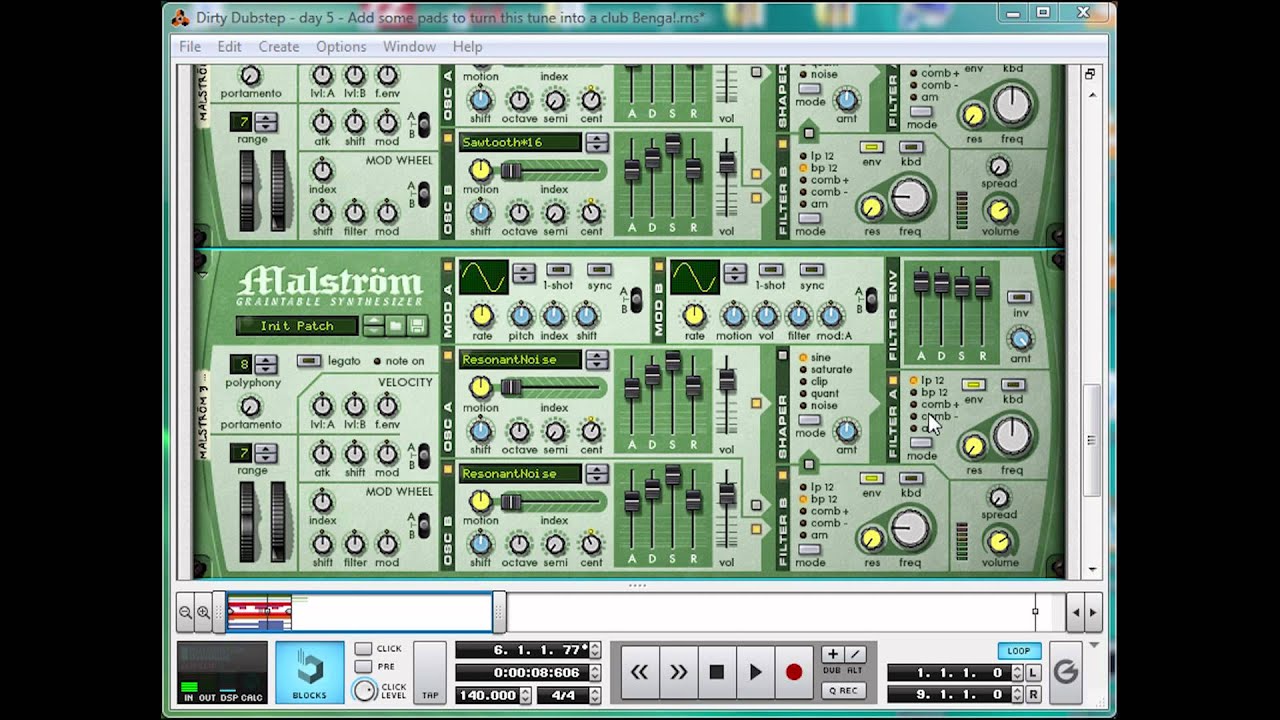Screen dimensions: 1280x720
Task: Click the 4/4 time signature stepper arrows
Action: pos(595,695)
